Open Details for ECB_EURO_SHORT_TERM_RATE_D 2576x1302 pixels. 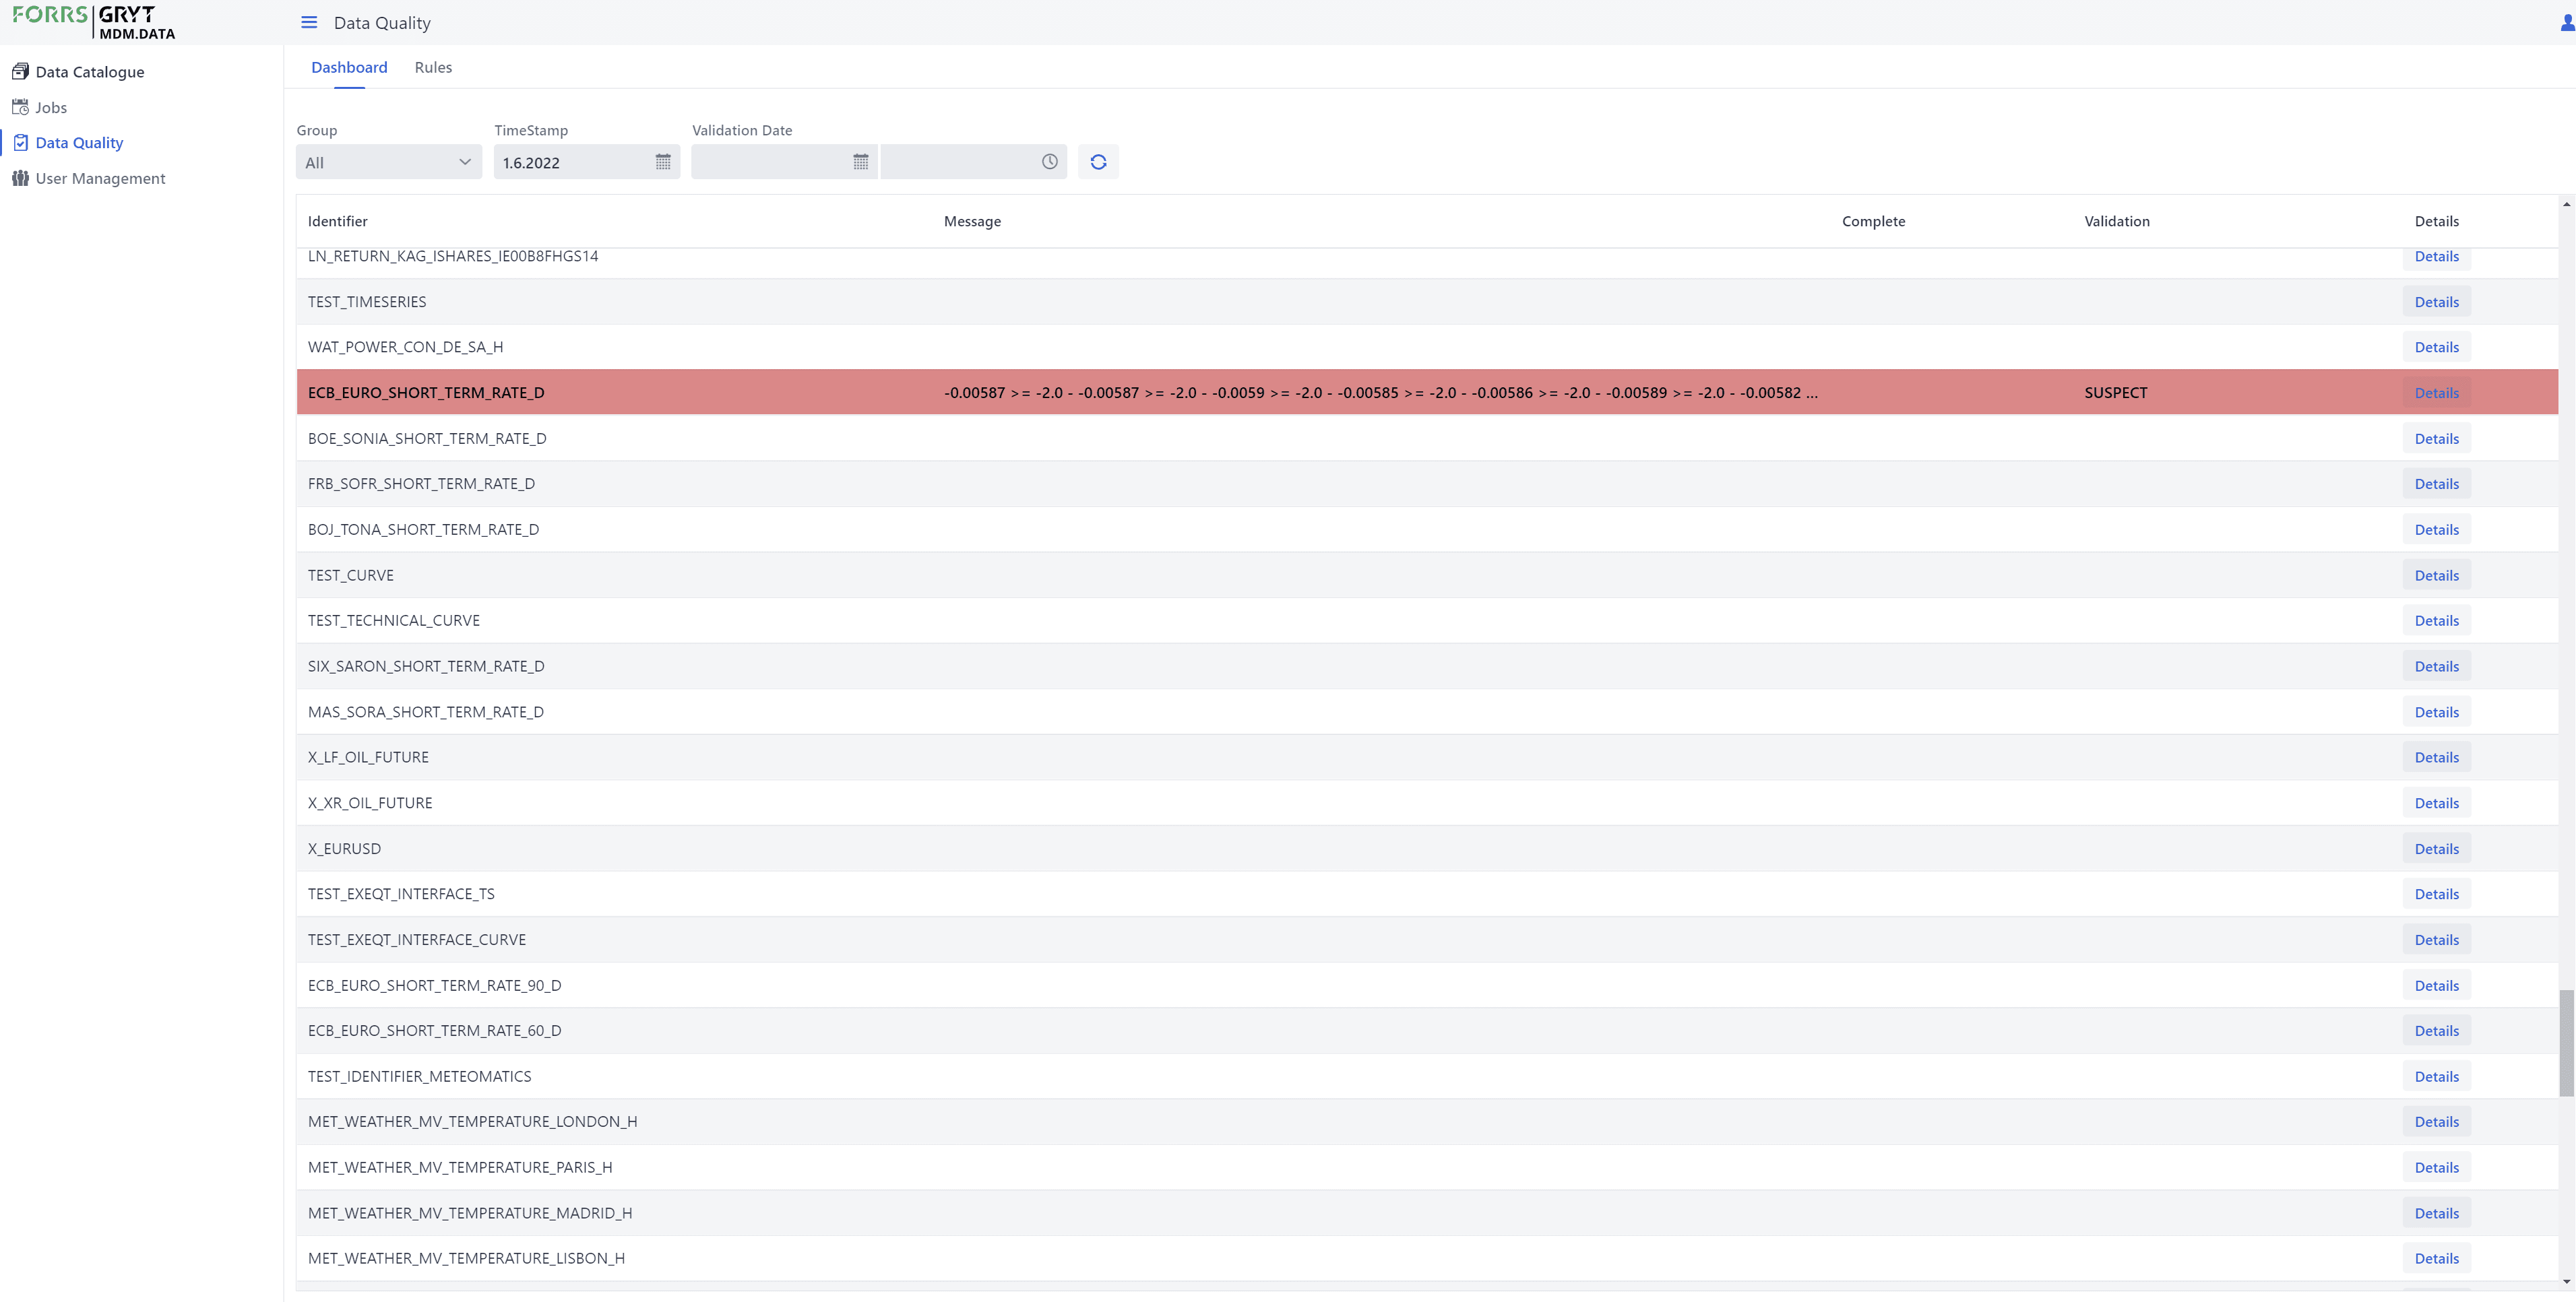[x=2437, y=393]
